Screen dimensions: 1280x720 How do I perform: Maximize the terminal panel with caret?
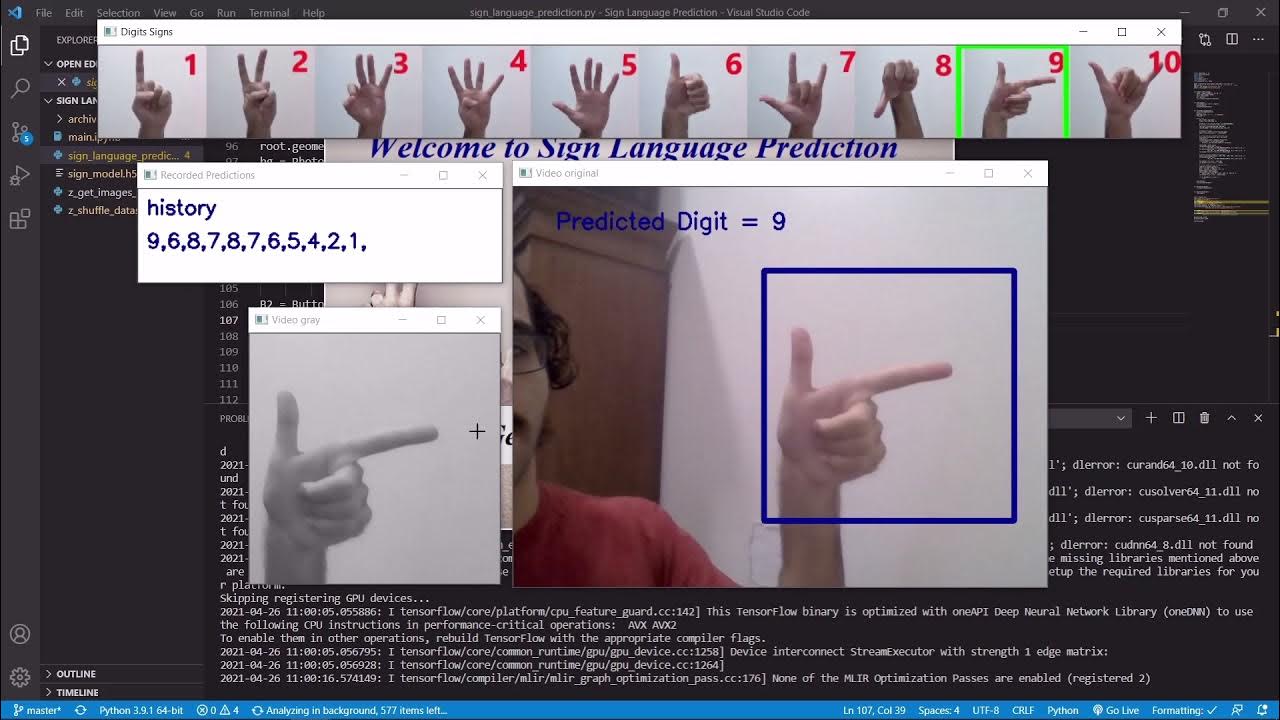coord(1232,418)
